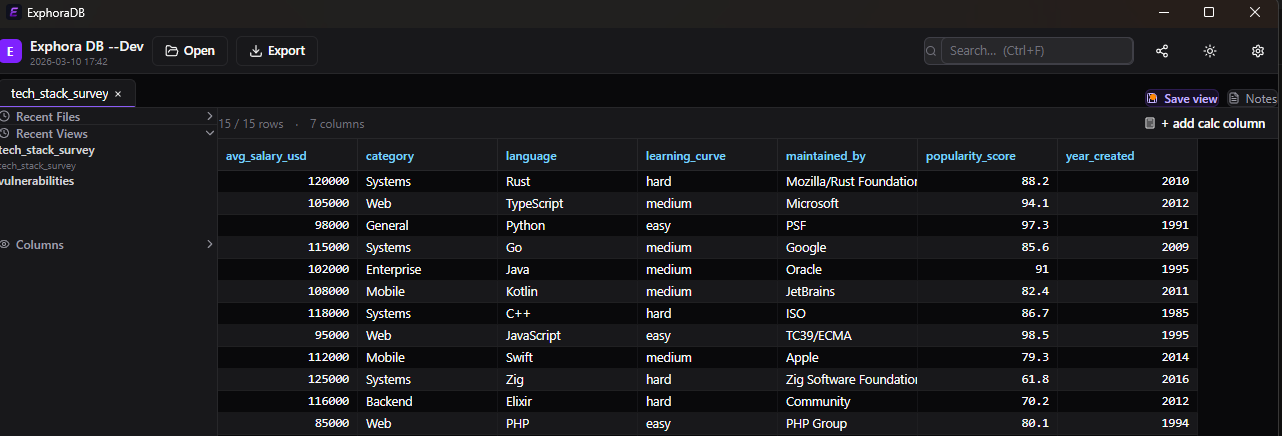Expand the Recent Files section chevron
1282x436 pixels.
pyautogui.click(x=209, y=117)
